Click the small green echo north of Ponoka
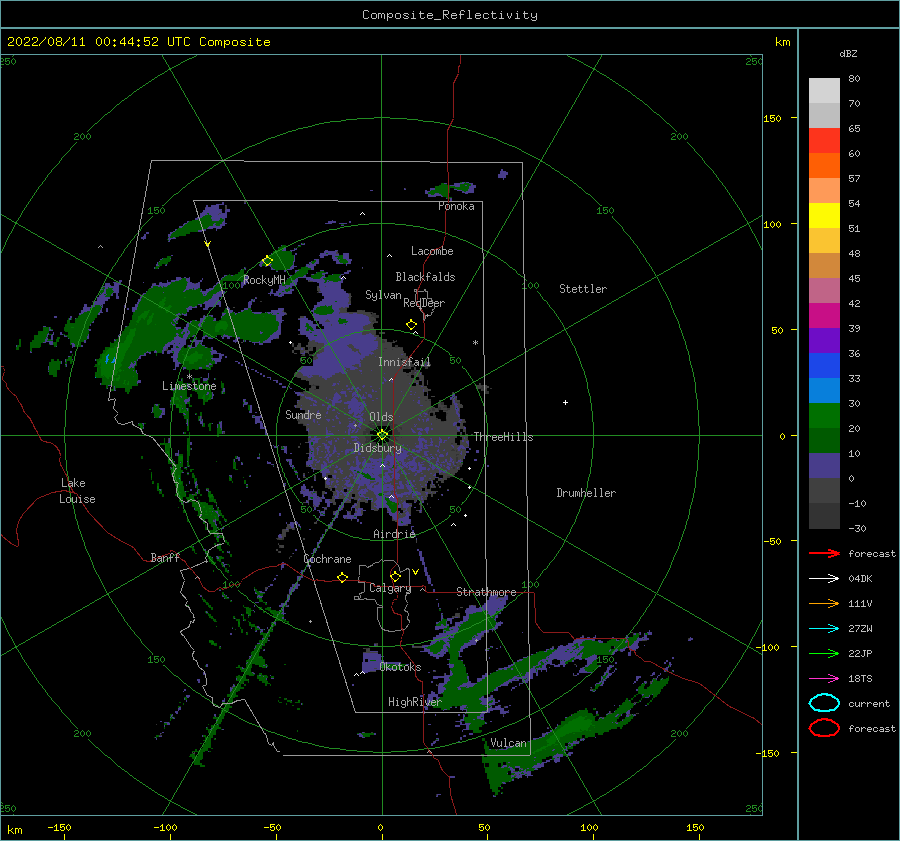The height and width of the screenshot is (841, 900). click(449, 189)
